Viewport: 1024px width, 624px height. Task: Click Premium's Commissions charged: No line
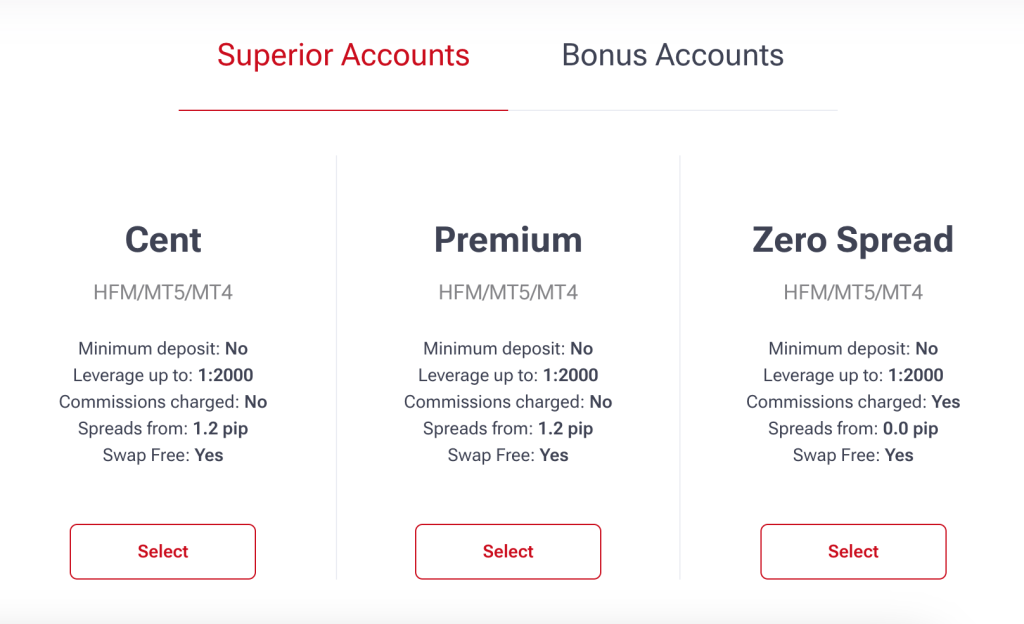point(508,402)
